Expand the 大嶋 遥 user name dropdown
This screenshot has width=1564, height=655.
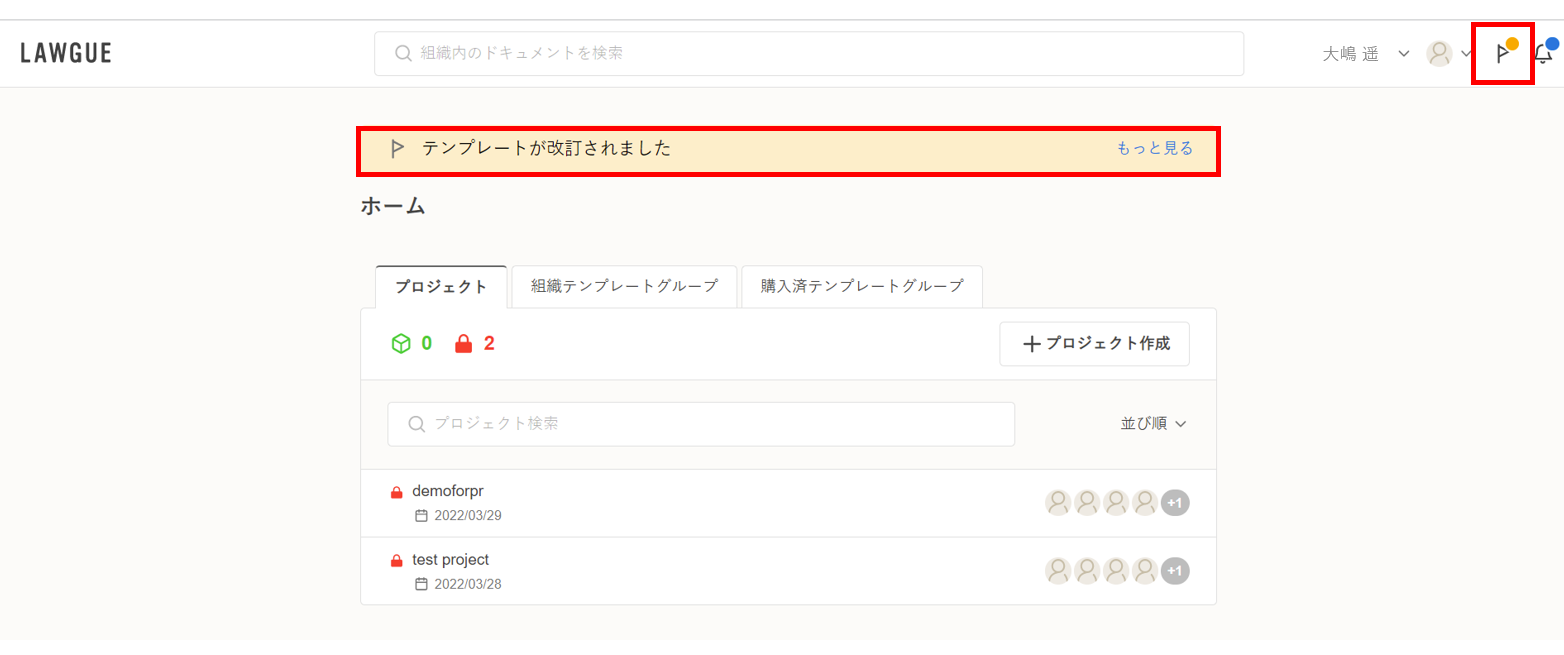[1365, 54]
